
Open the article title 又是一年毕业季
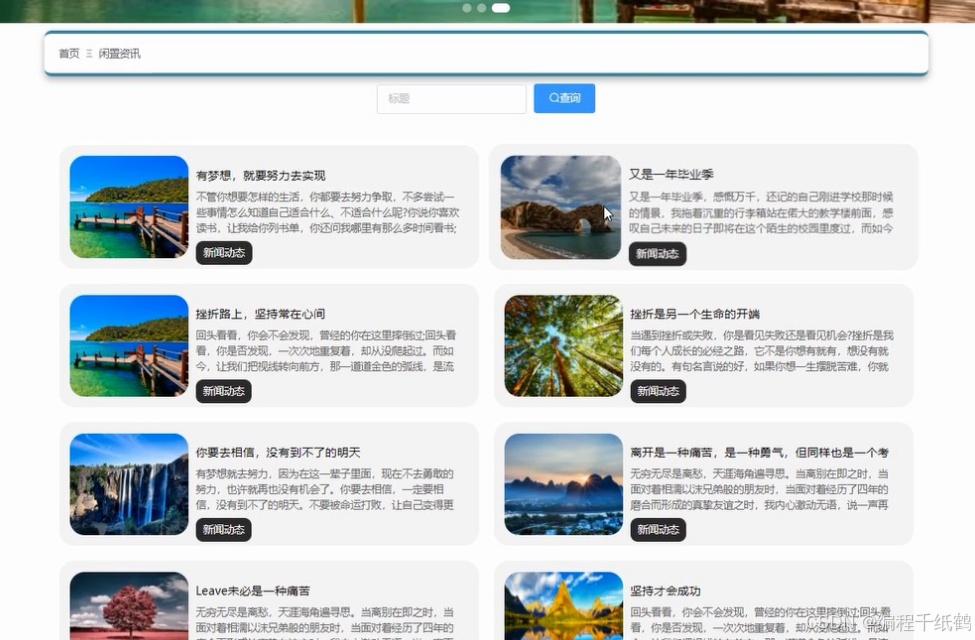(x=671, y=174)
